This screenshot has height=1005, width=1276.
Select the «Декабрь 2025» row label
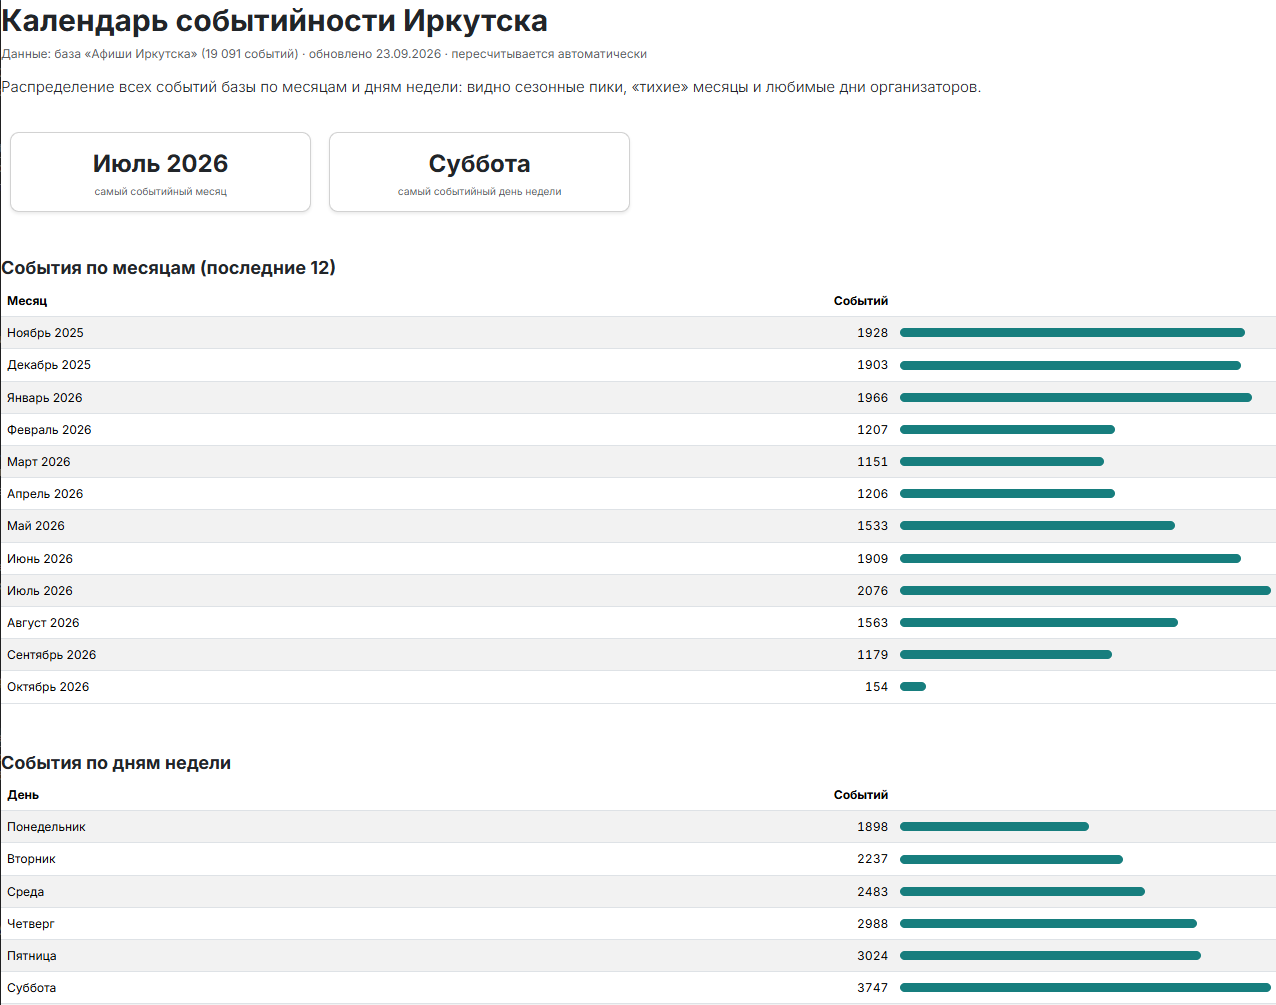point(49,365)
